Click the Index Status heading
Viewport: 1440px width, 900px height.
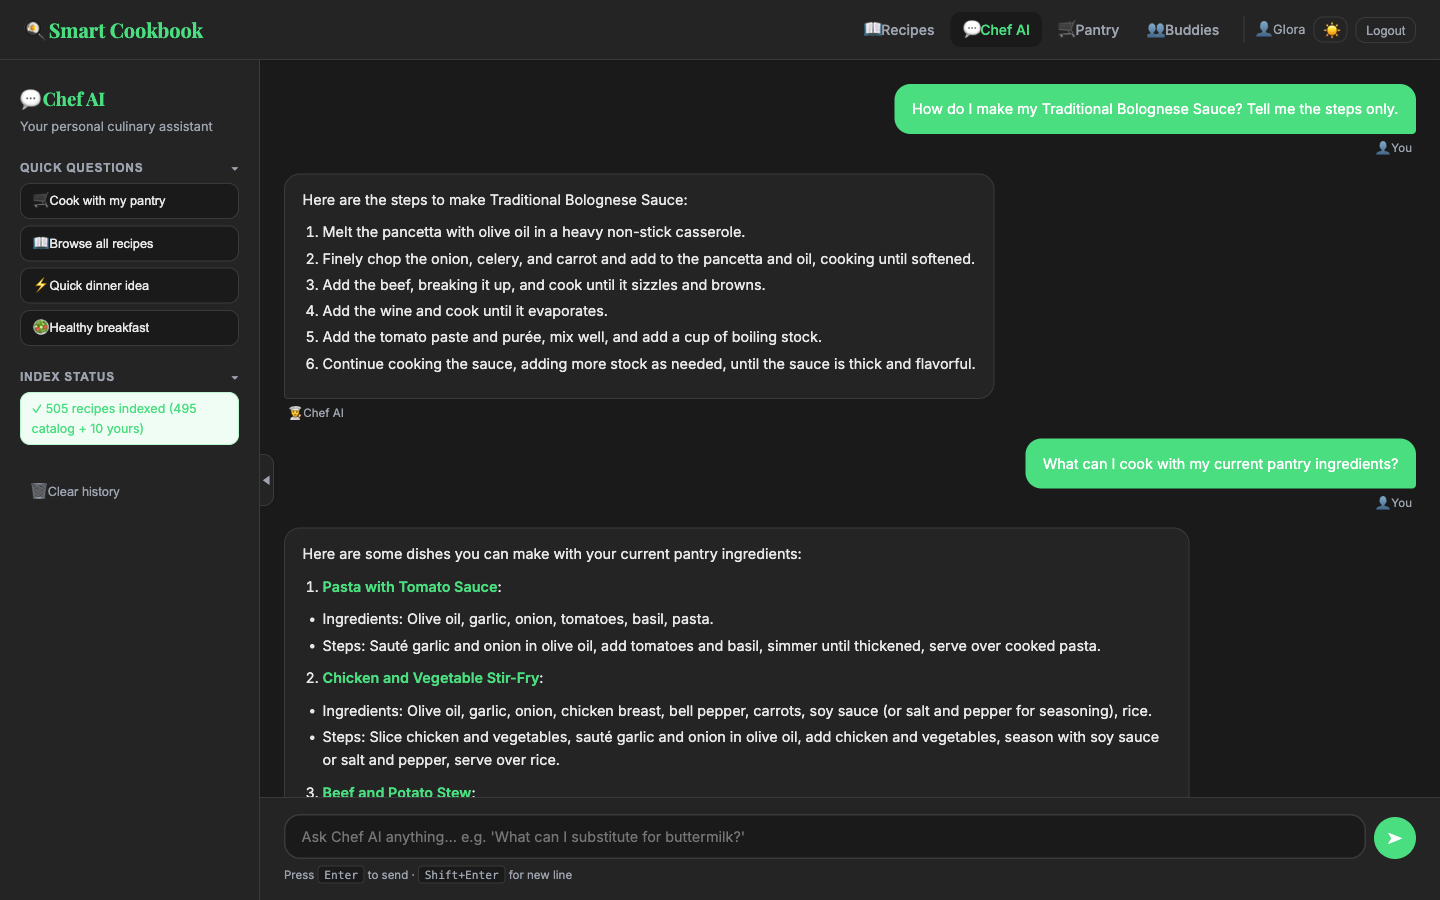coord(67,377)
